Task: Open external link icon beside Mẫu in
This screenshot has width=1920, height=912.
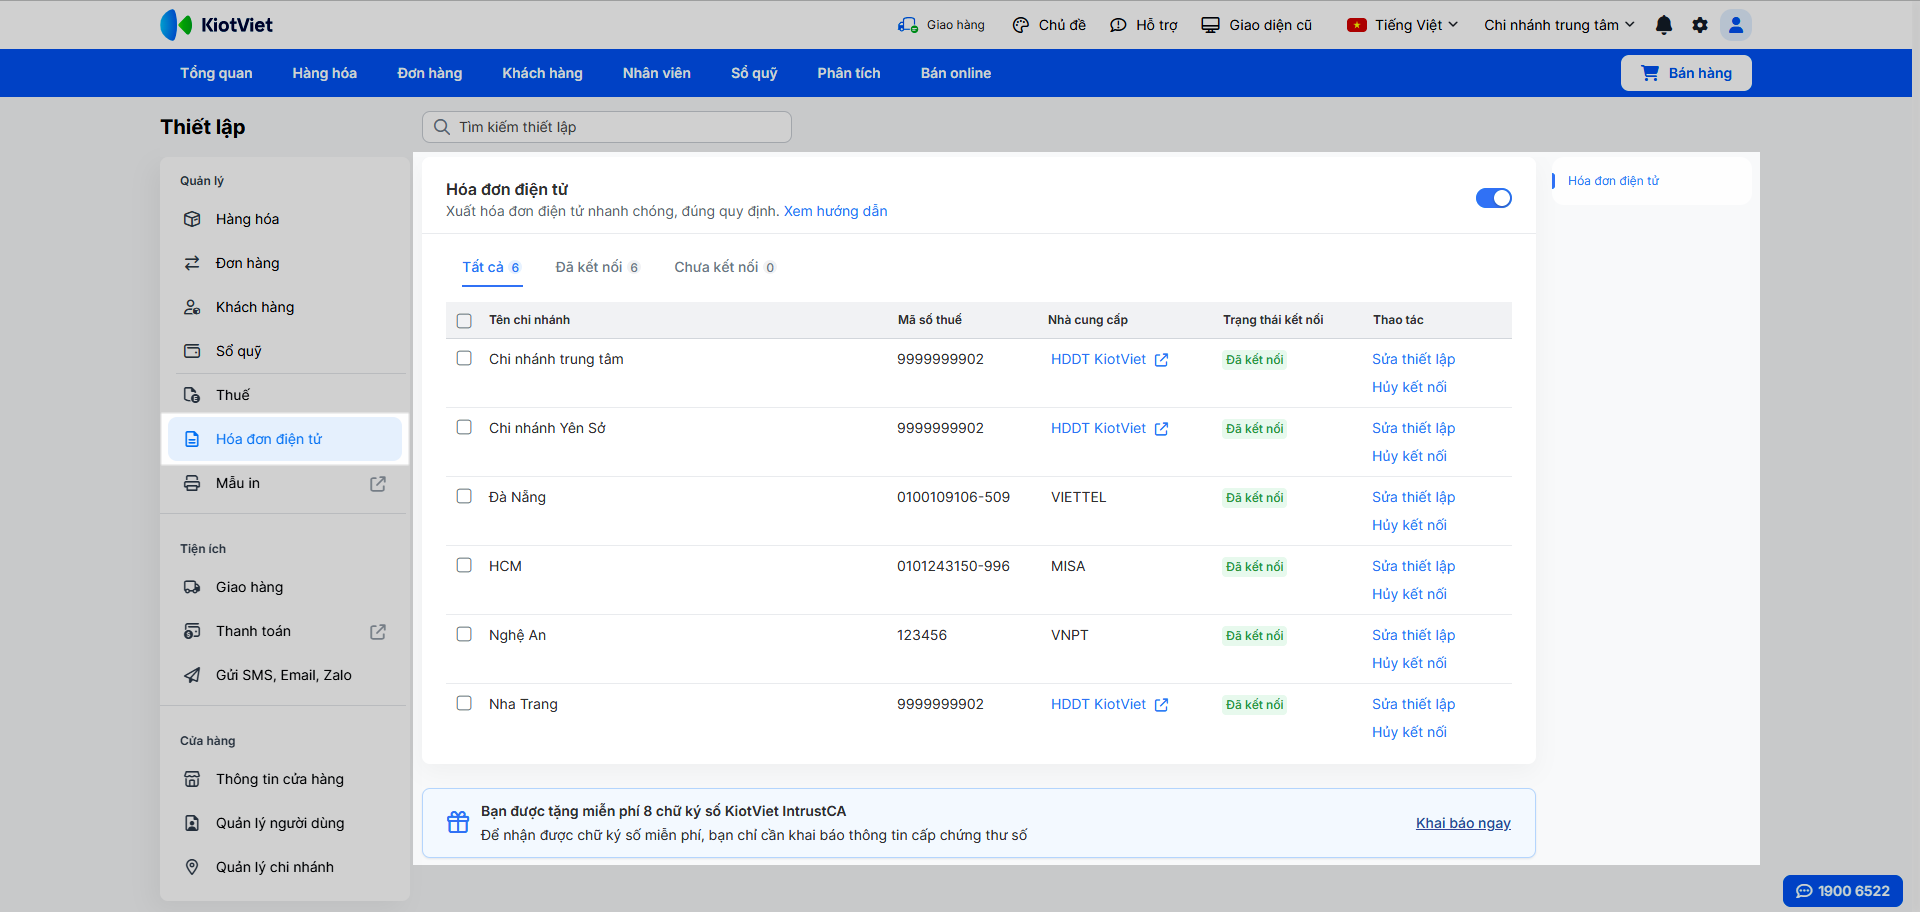Action: 378,484
